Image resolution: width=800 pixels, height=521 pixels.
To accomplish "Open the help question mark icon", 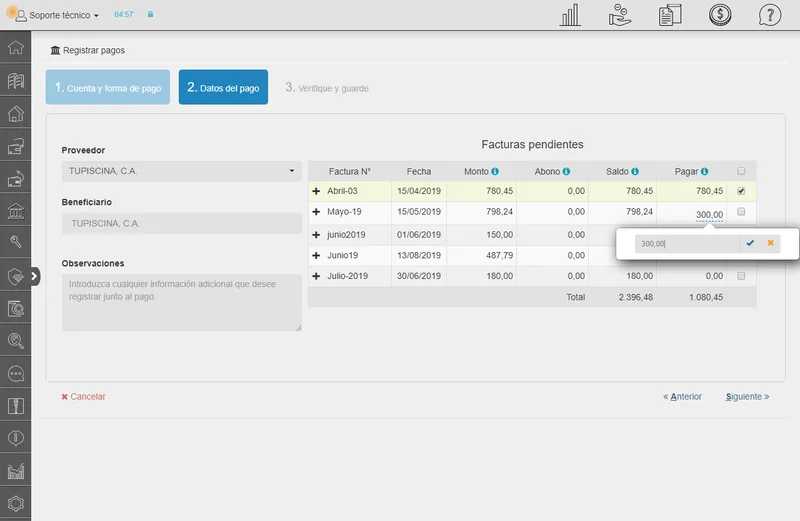I will (769, 15).
